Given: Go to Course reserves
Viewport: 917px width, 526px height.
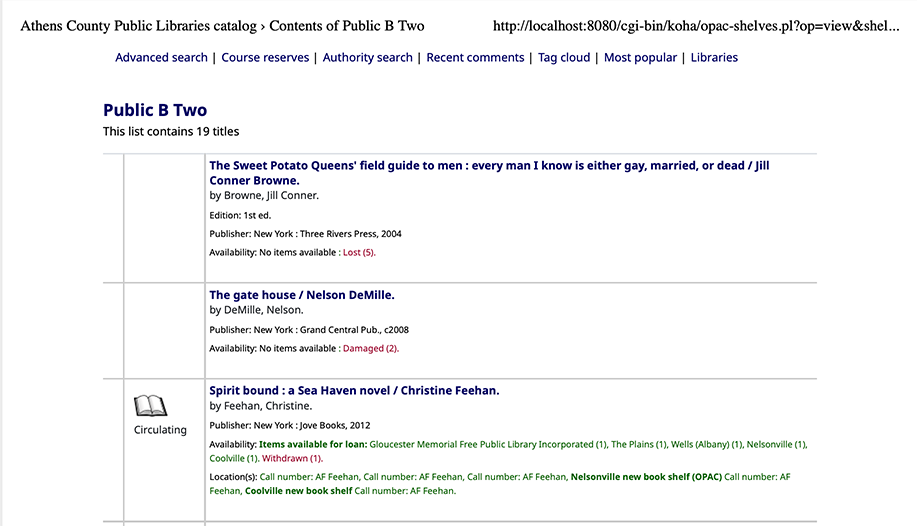Looking at the screenshot, I should click(265, 58).
